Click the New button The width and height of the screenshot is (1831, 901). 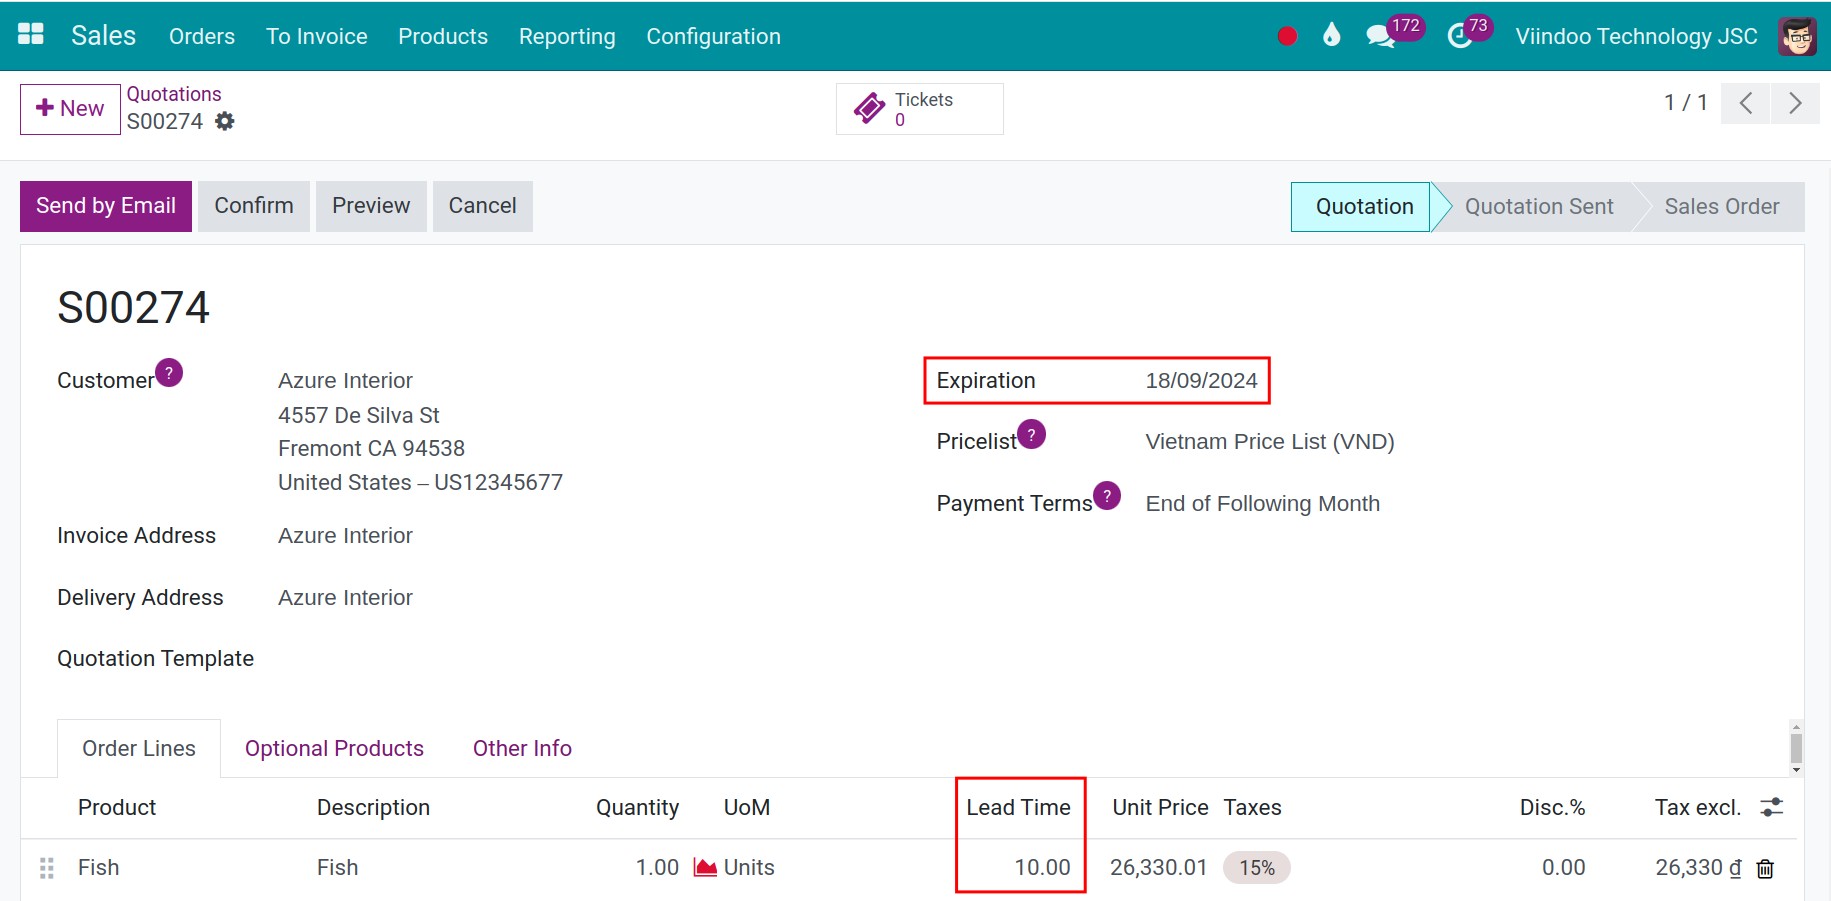click(x=70, y=109)
